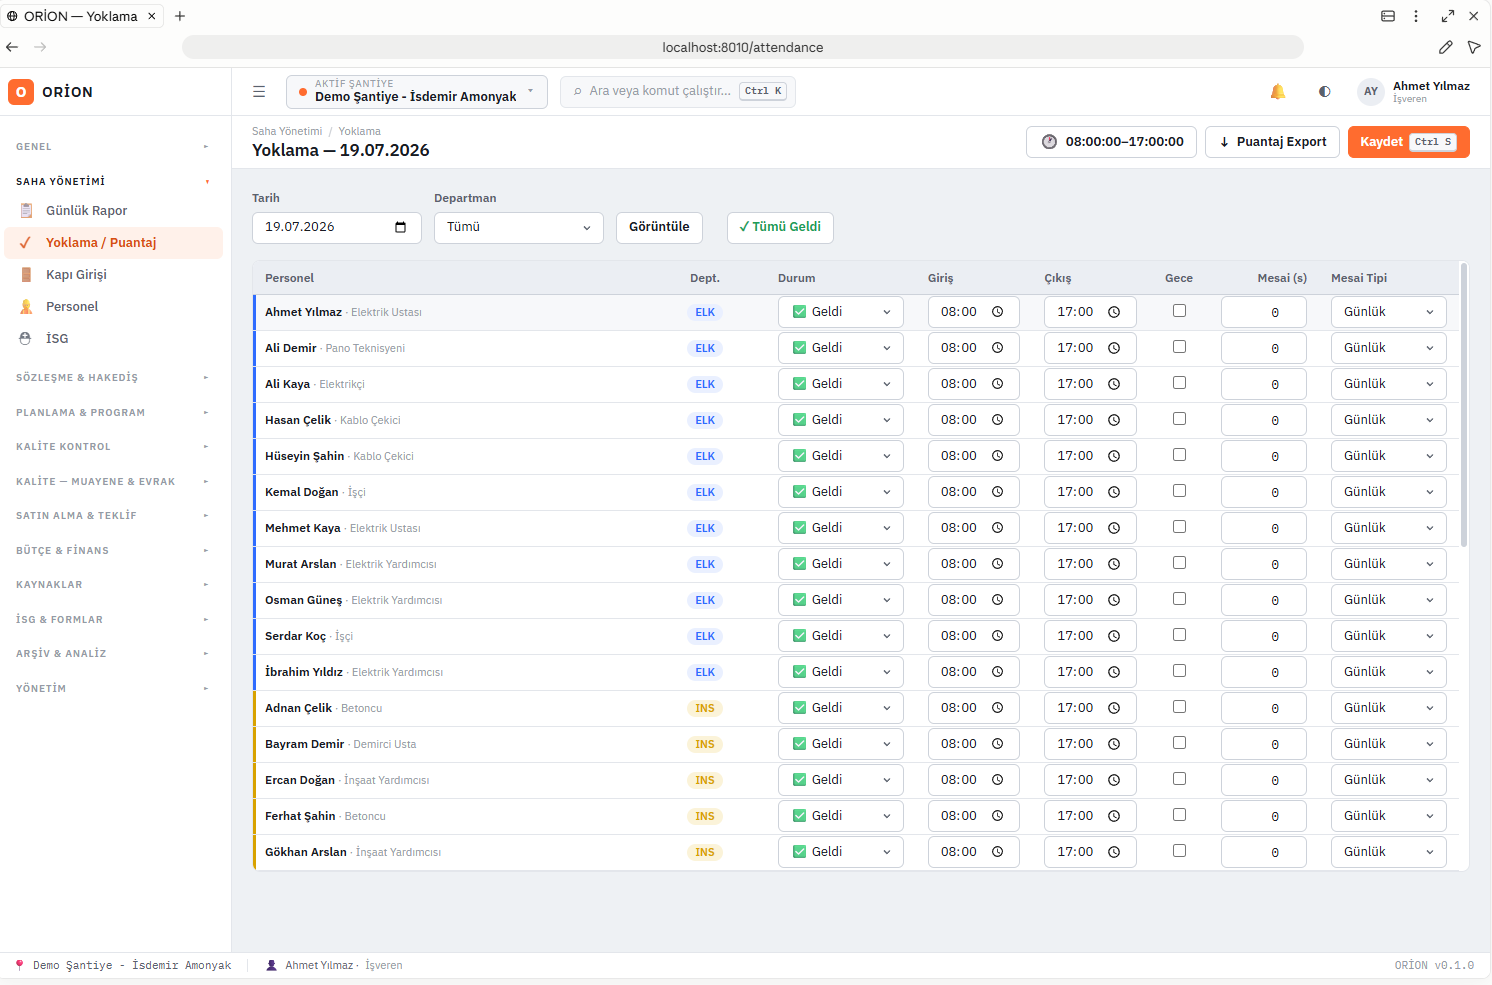Screen dimensions: 1492x985
Task: Open calendar picker in Tarih field
Action: 401,227
